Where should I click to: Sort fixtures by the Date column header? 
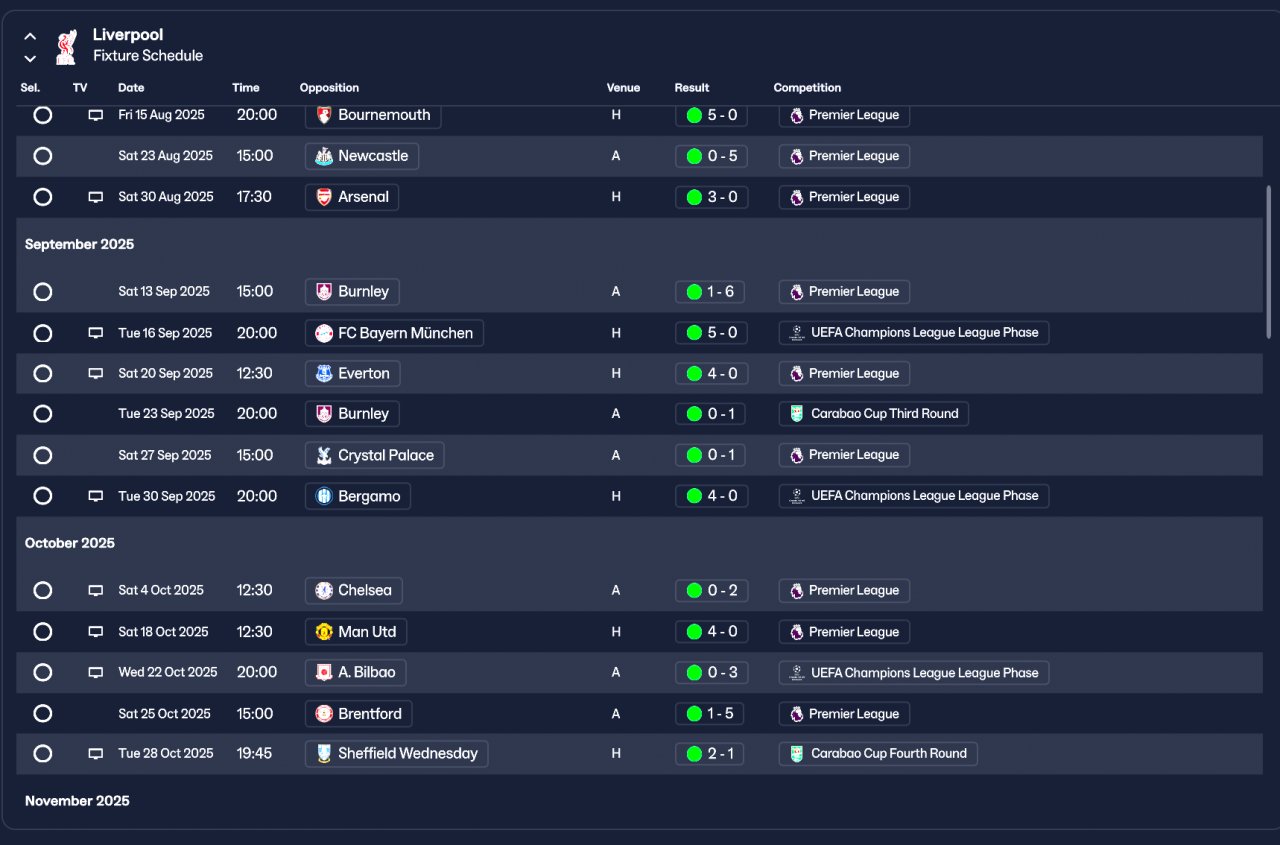pyautogui.click(x=131, y=88)
